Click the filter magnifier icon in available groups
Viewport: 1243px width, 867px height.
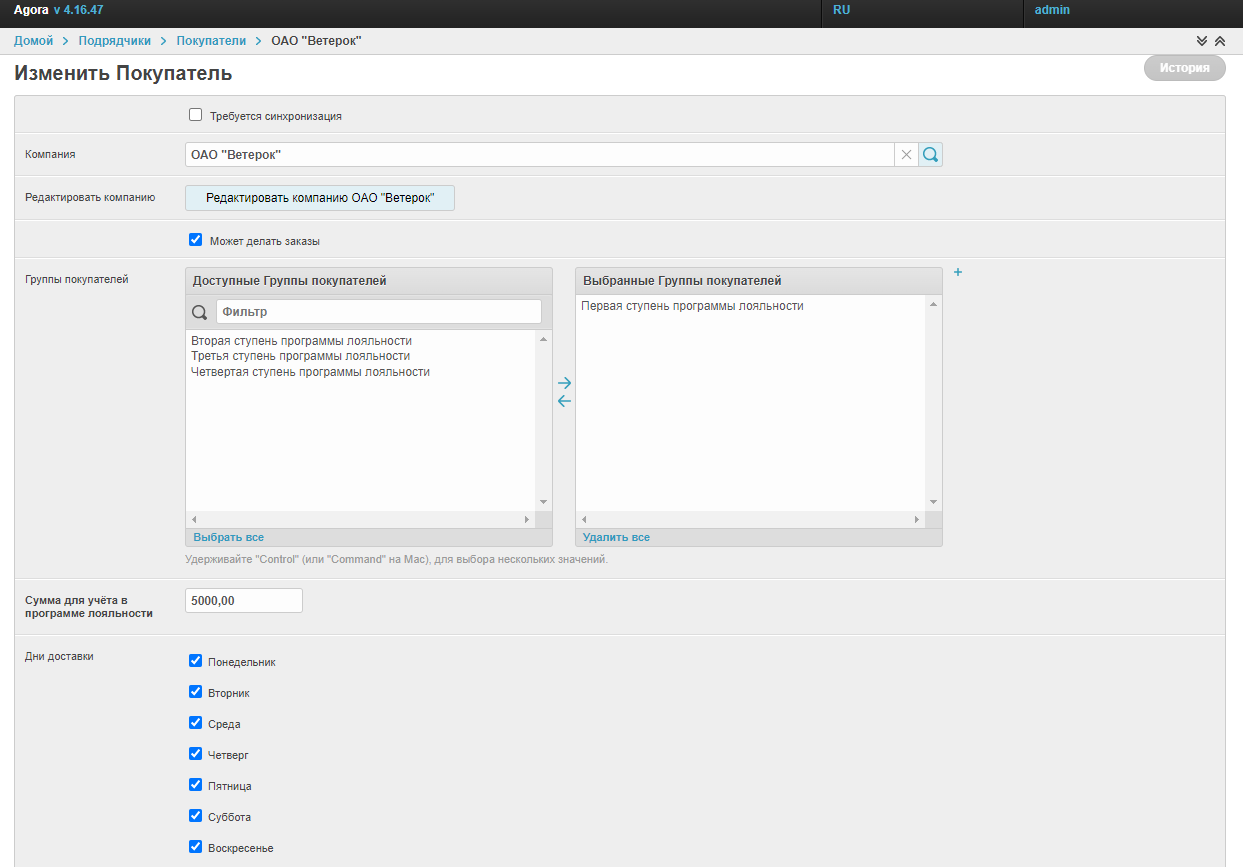pyautogui.click(x=199, y=312)
